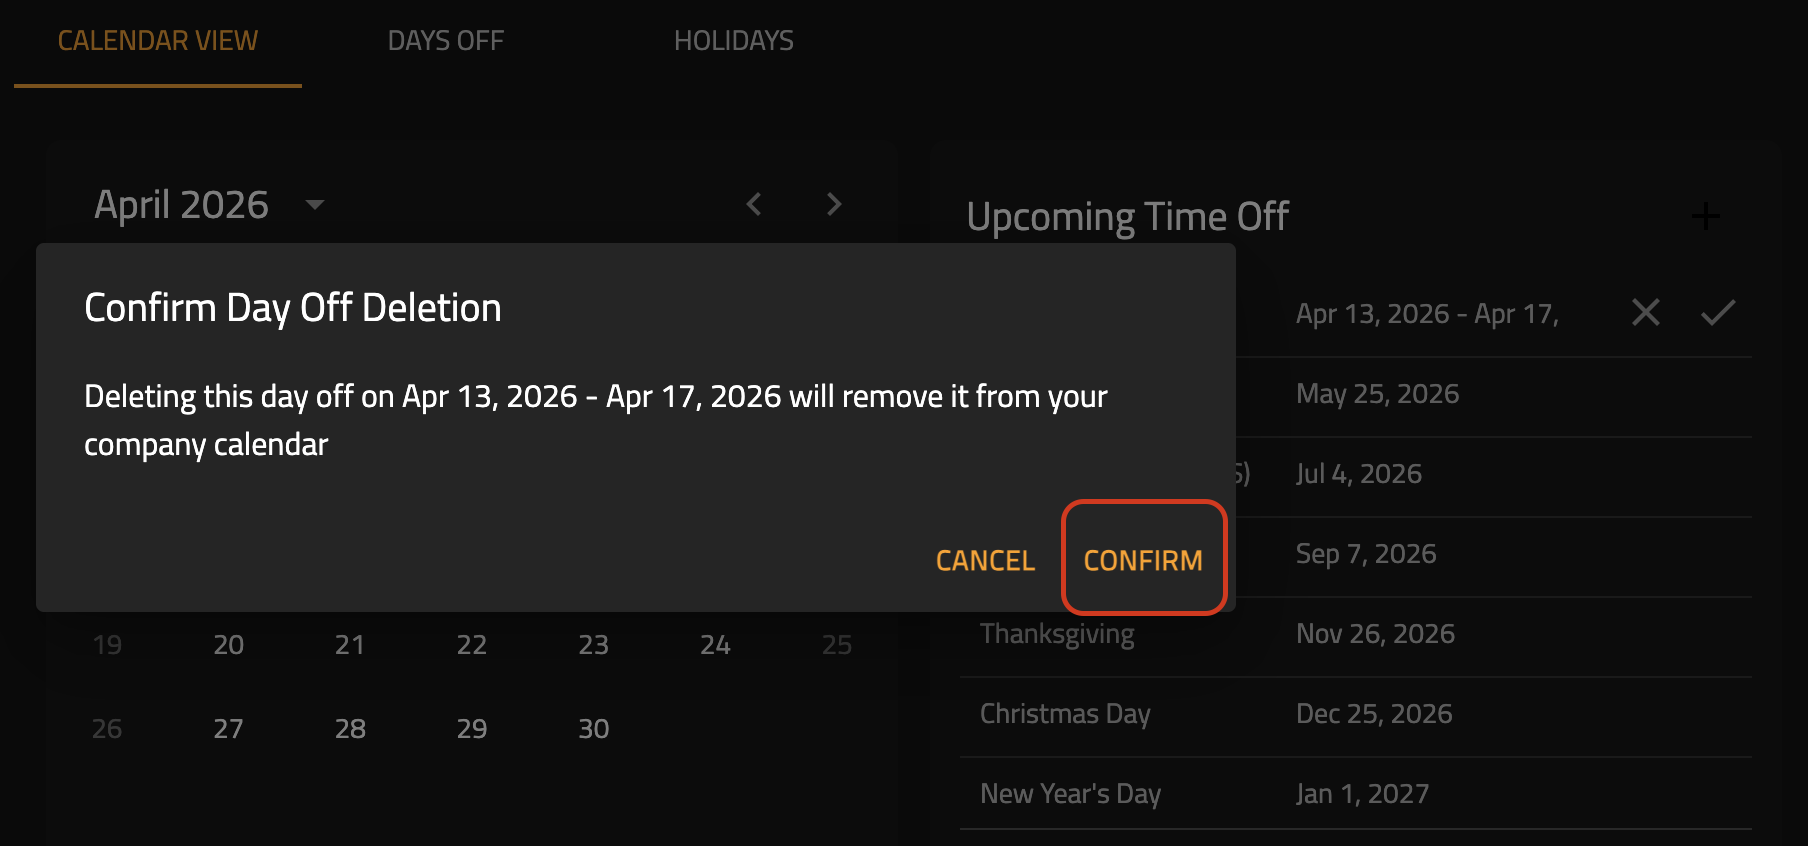The width and height of the screenshot is (1808, 846).
Task: Select the Calendar View tab
Action: [x=158, y=41]
